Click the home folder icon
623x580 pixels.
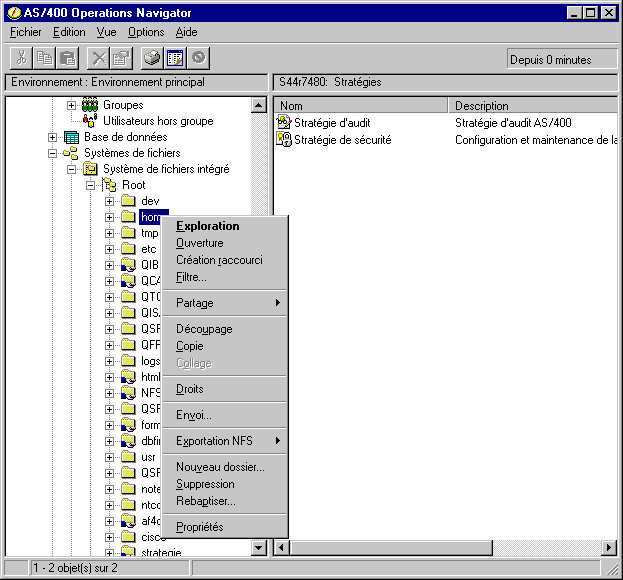128,217
